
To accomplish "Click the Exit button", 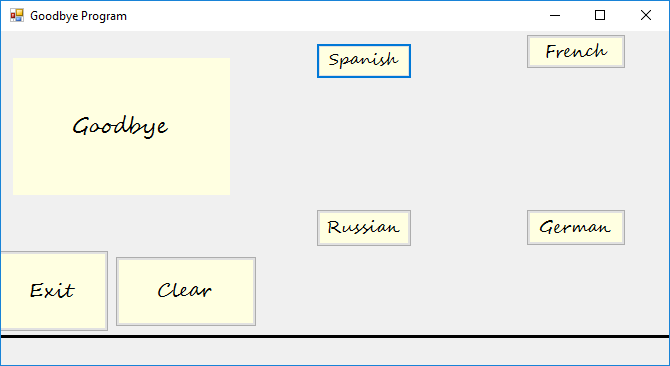I will [x=53, y=291].
